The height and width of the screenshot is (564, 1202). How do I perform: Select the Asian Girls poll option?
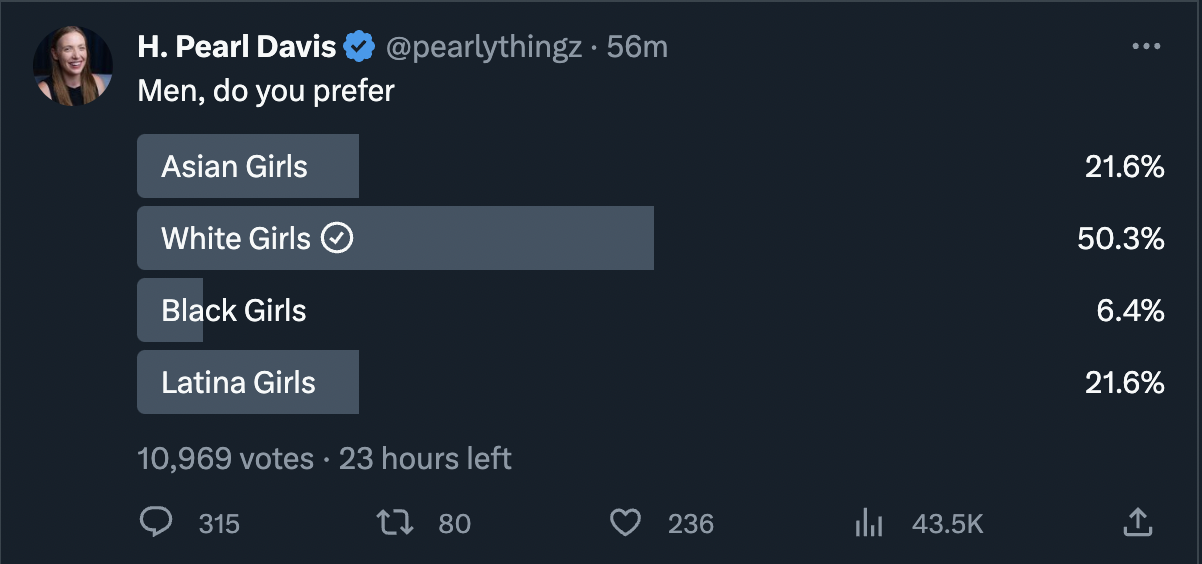(650, 166)
